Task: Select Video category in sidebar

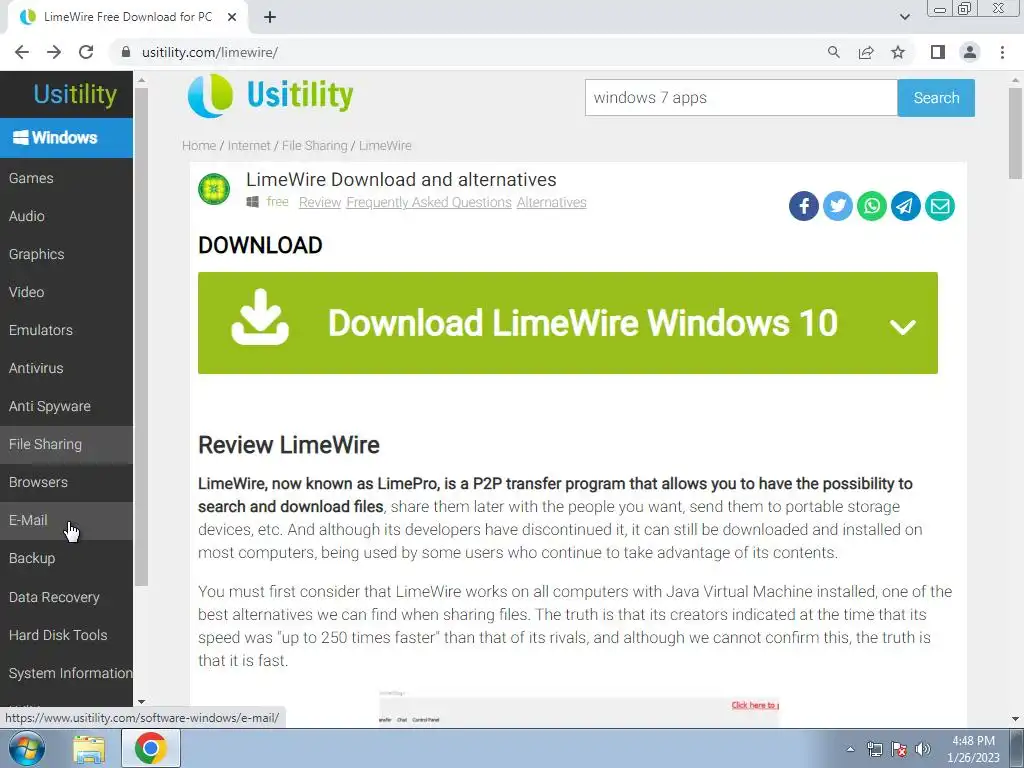Action: pyautogui.click(x=66, y=292)
